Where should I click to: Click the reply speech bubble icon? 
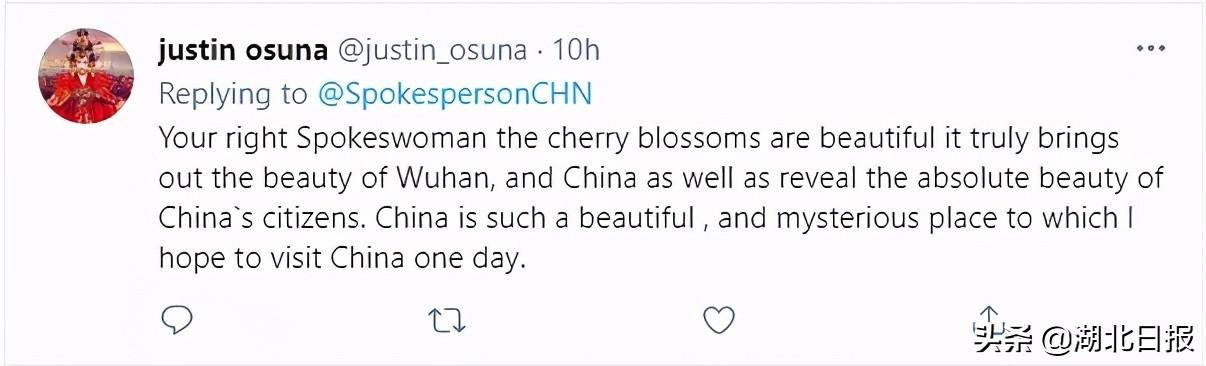click(177, 320)
